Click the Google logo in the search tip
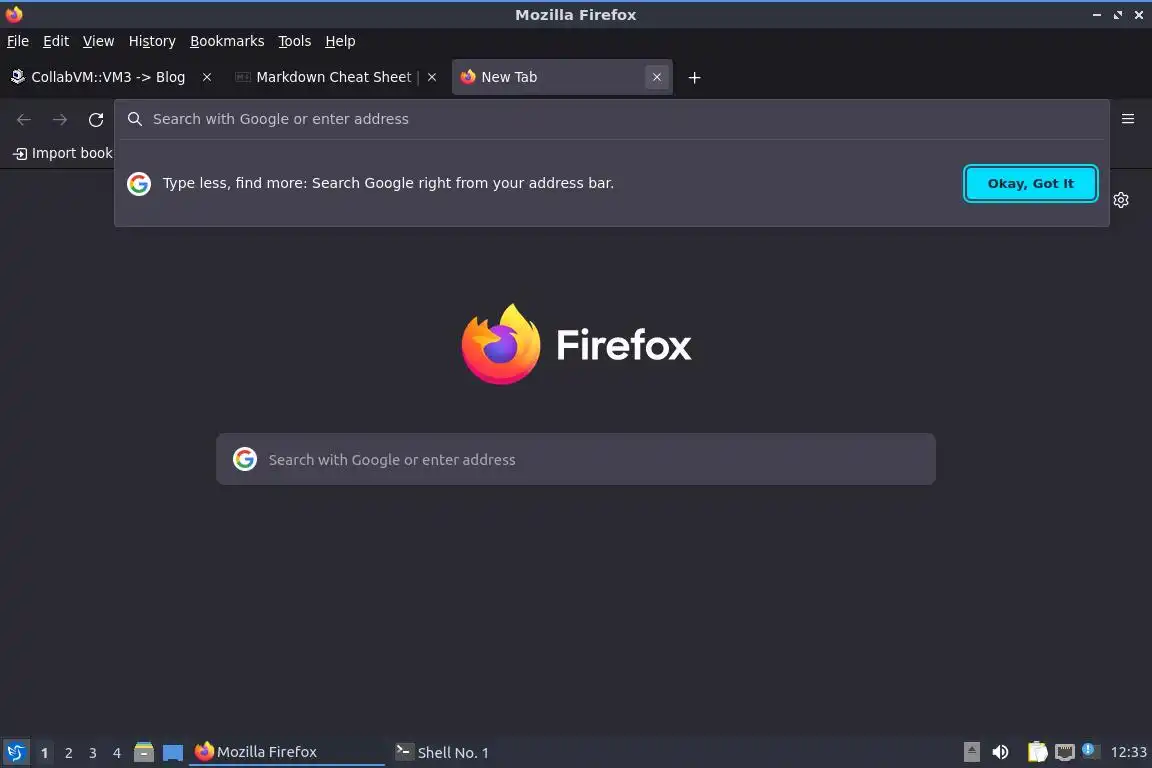Screen dimensions: 1152x768 click(x=139, y=184)
